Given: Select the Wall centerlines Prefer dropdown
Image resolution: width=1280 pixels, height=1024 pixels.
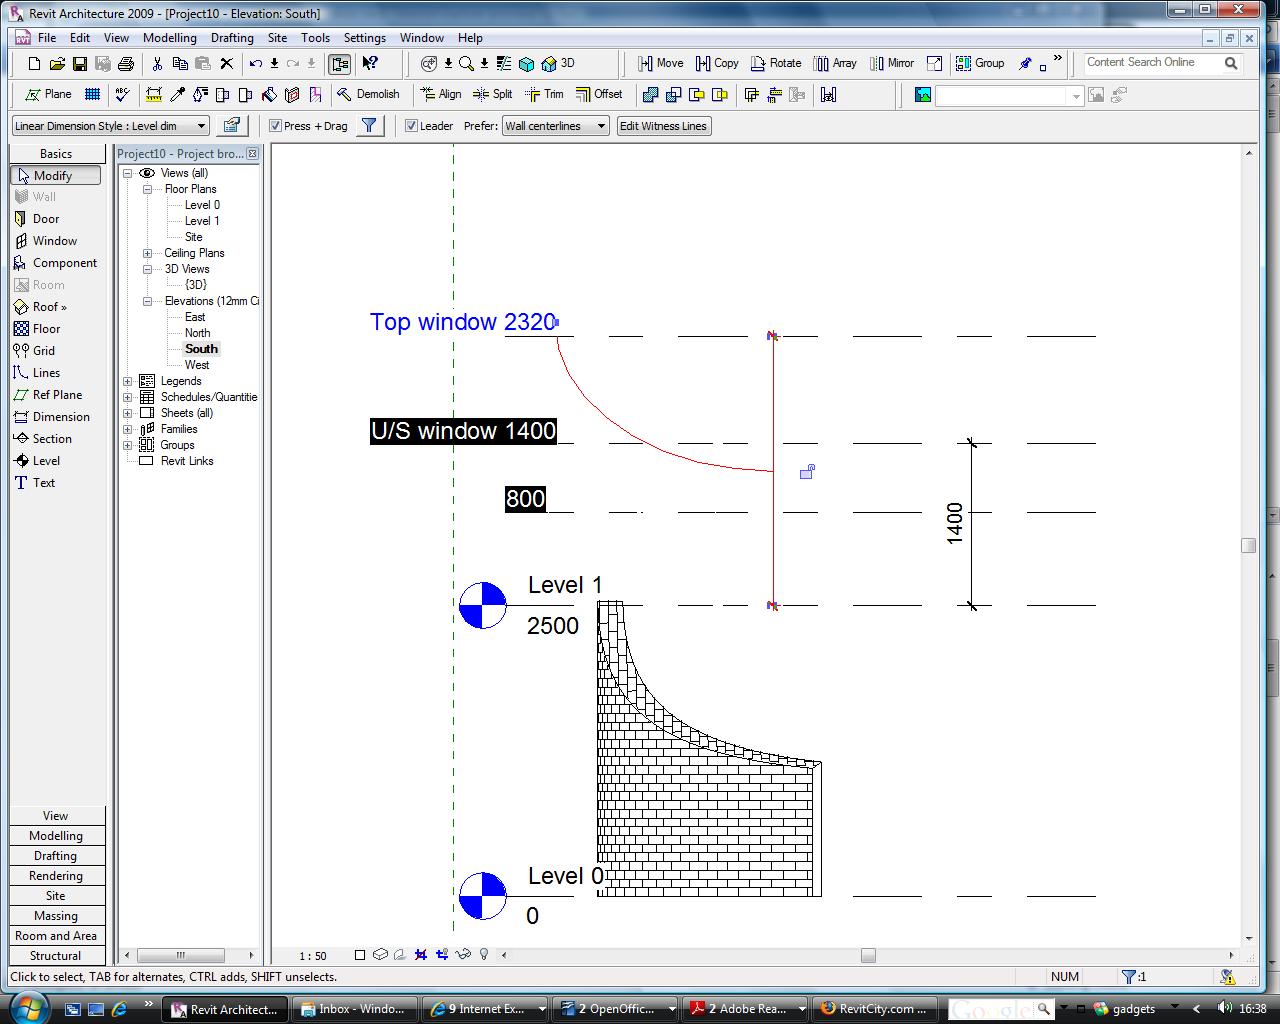Looking at the screenshot, I should point(555,126).
